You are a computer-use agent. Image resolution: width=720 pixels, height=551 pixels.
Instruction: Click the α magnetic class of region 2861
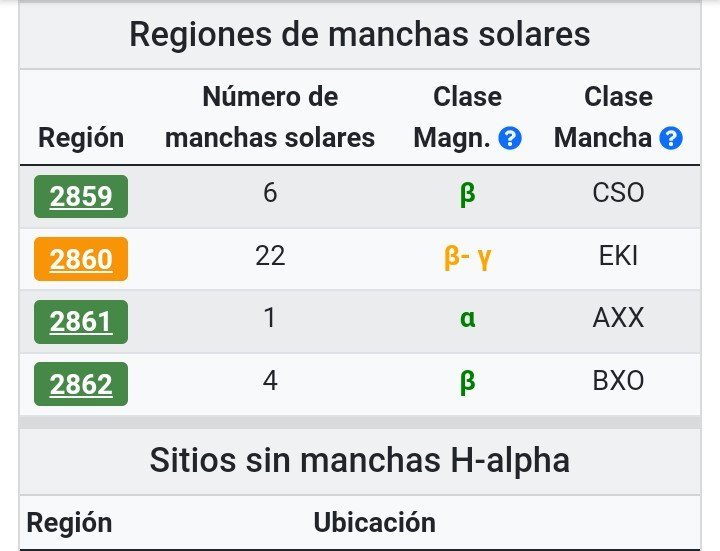click(x=467, y=319)
